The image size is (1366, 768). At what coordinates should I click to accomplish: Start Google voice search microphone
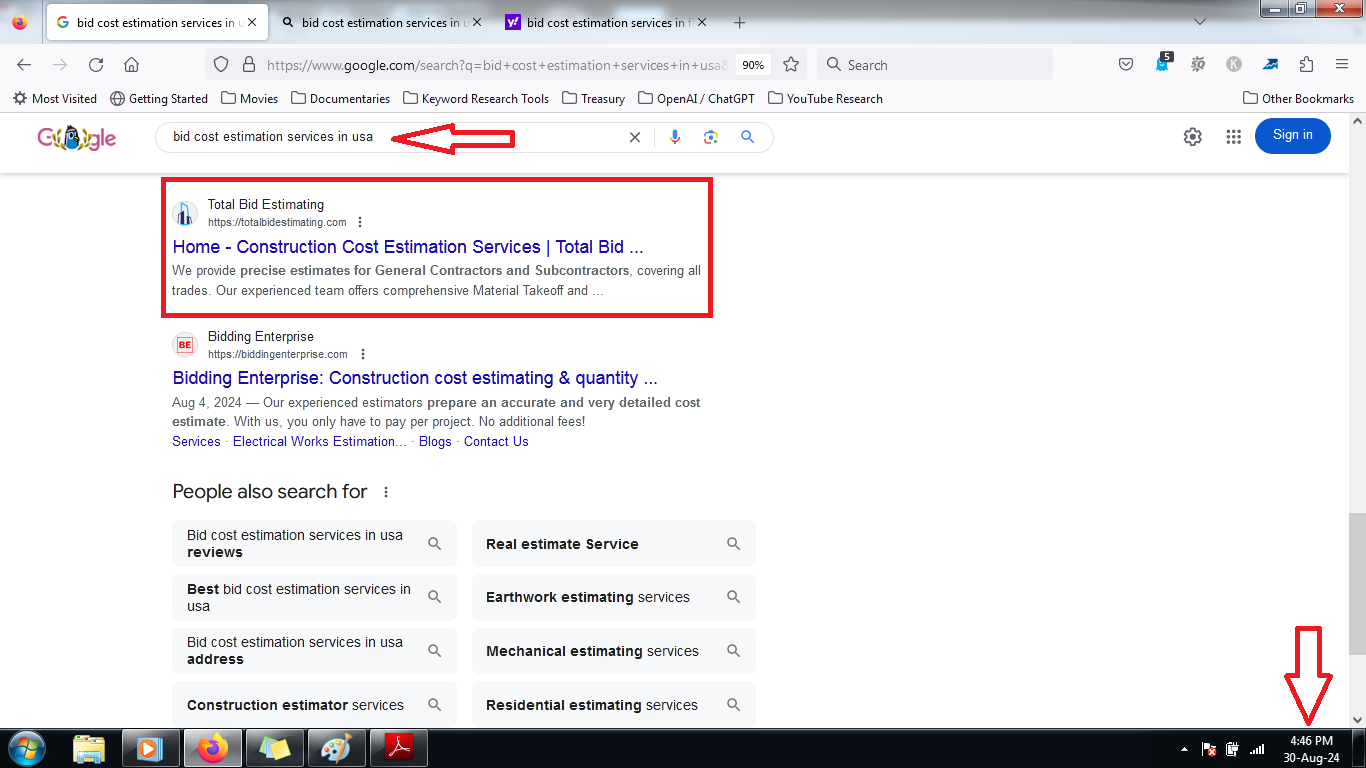pyautogui.click(x=675, y=137)
